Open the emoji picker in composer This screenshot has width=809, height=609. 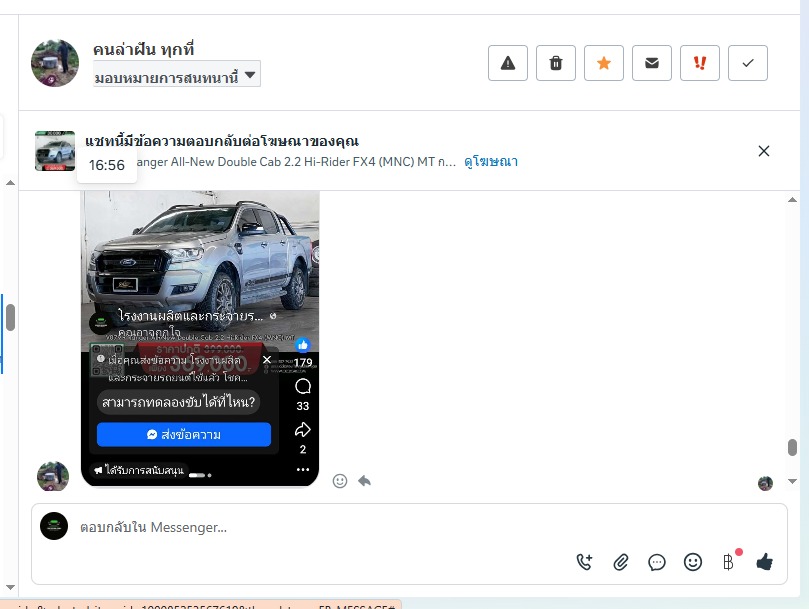[692, 562]
